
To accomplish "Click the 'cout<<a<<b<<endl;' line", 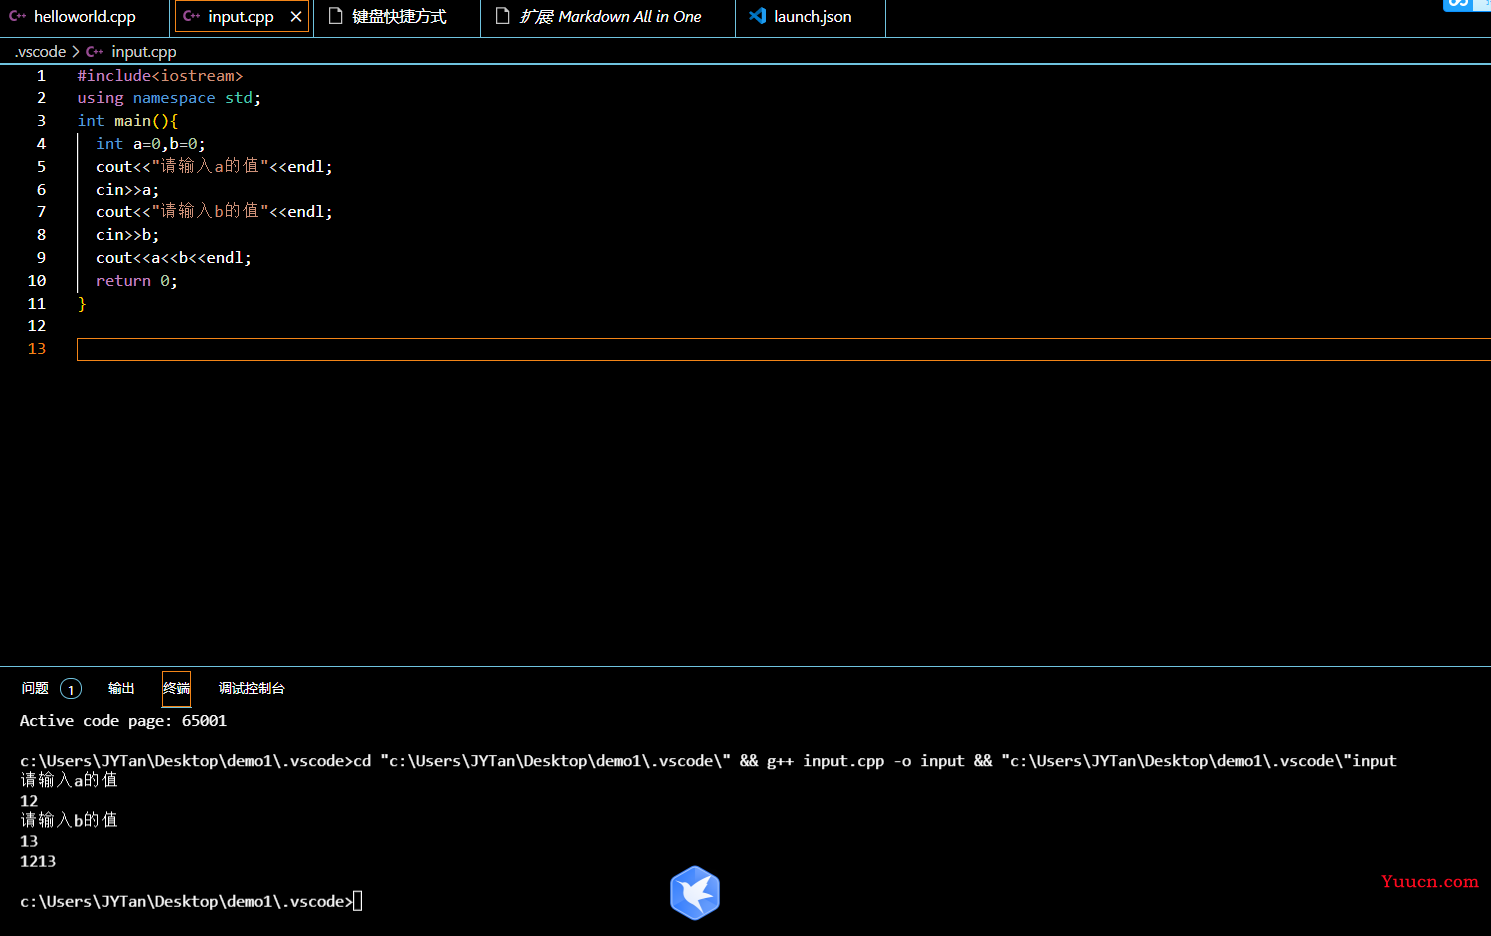I will 174,258.
